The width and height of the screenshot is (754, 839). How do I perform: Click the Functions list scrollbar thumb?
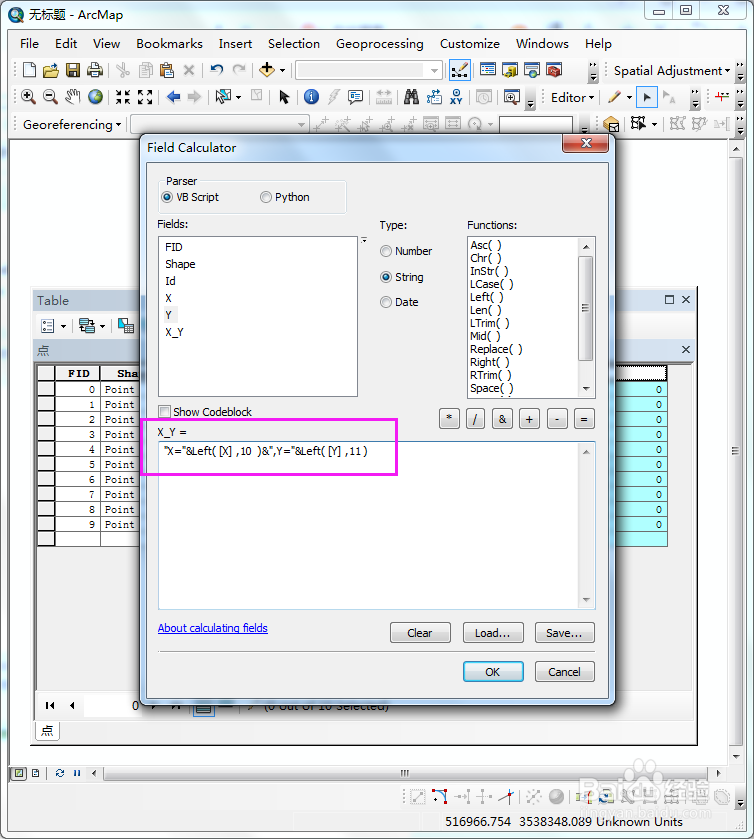585,308
